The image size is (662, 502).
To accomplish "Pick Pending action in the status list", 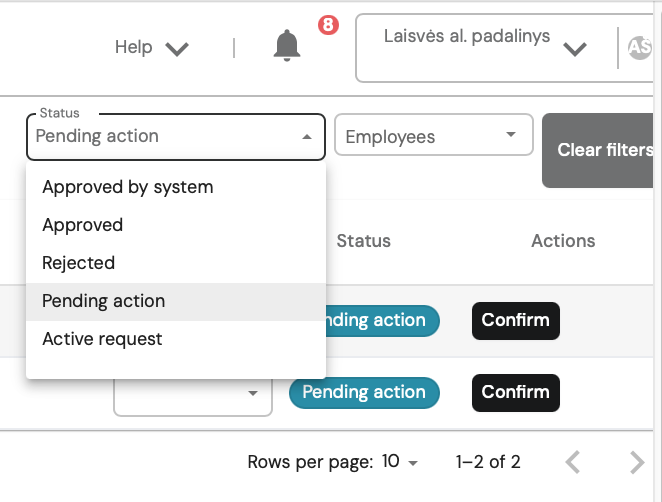I will [x=104, y=301].
